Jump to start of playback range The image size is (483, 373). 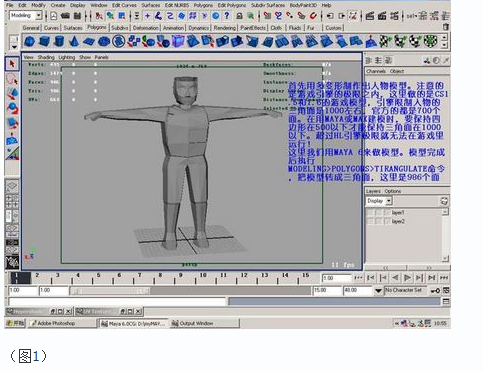point(359,278)
